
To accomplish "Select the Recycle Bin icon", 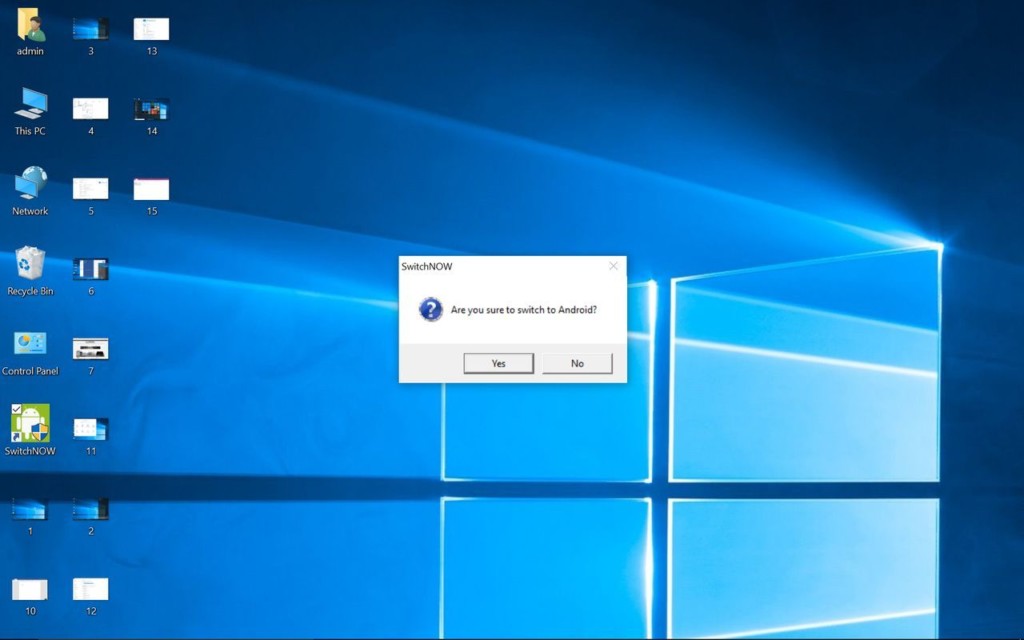I will (30, 265).
